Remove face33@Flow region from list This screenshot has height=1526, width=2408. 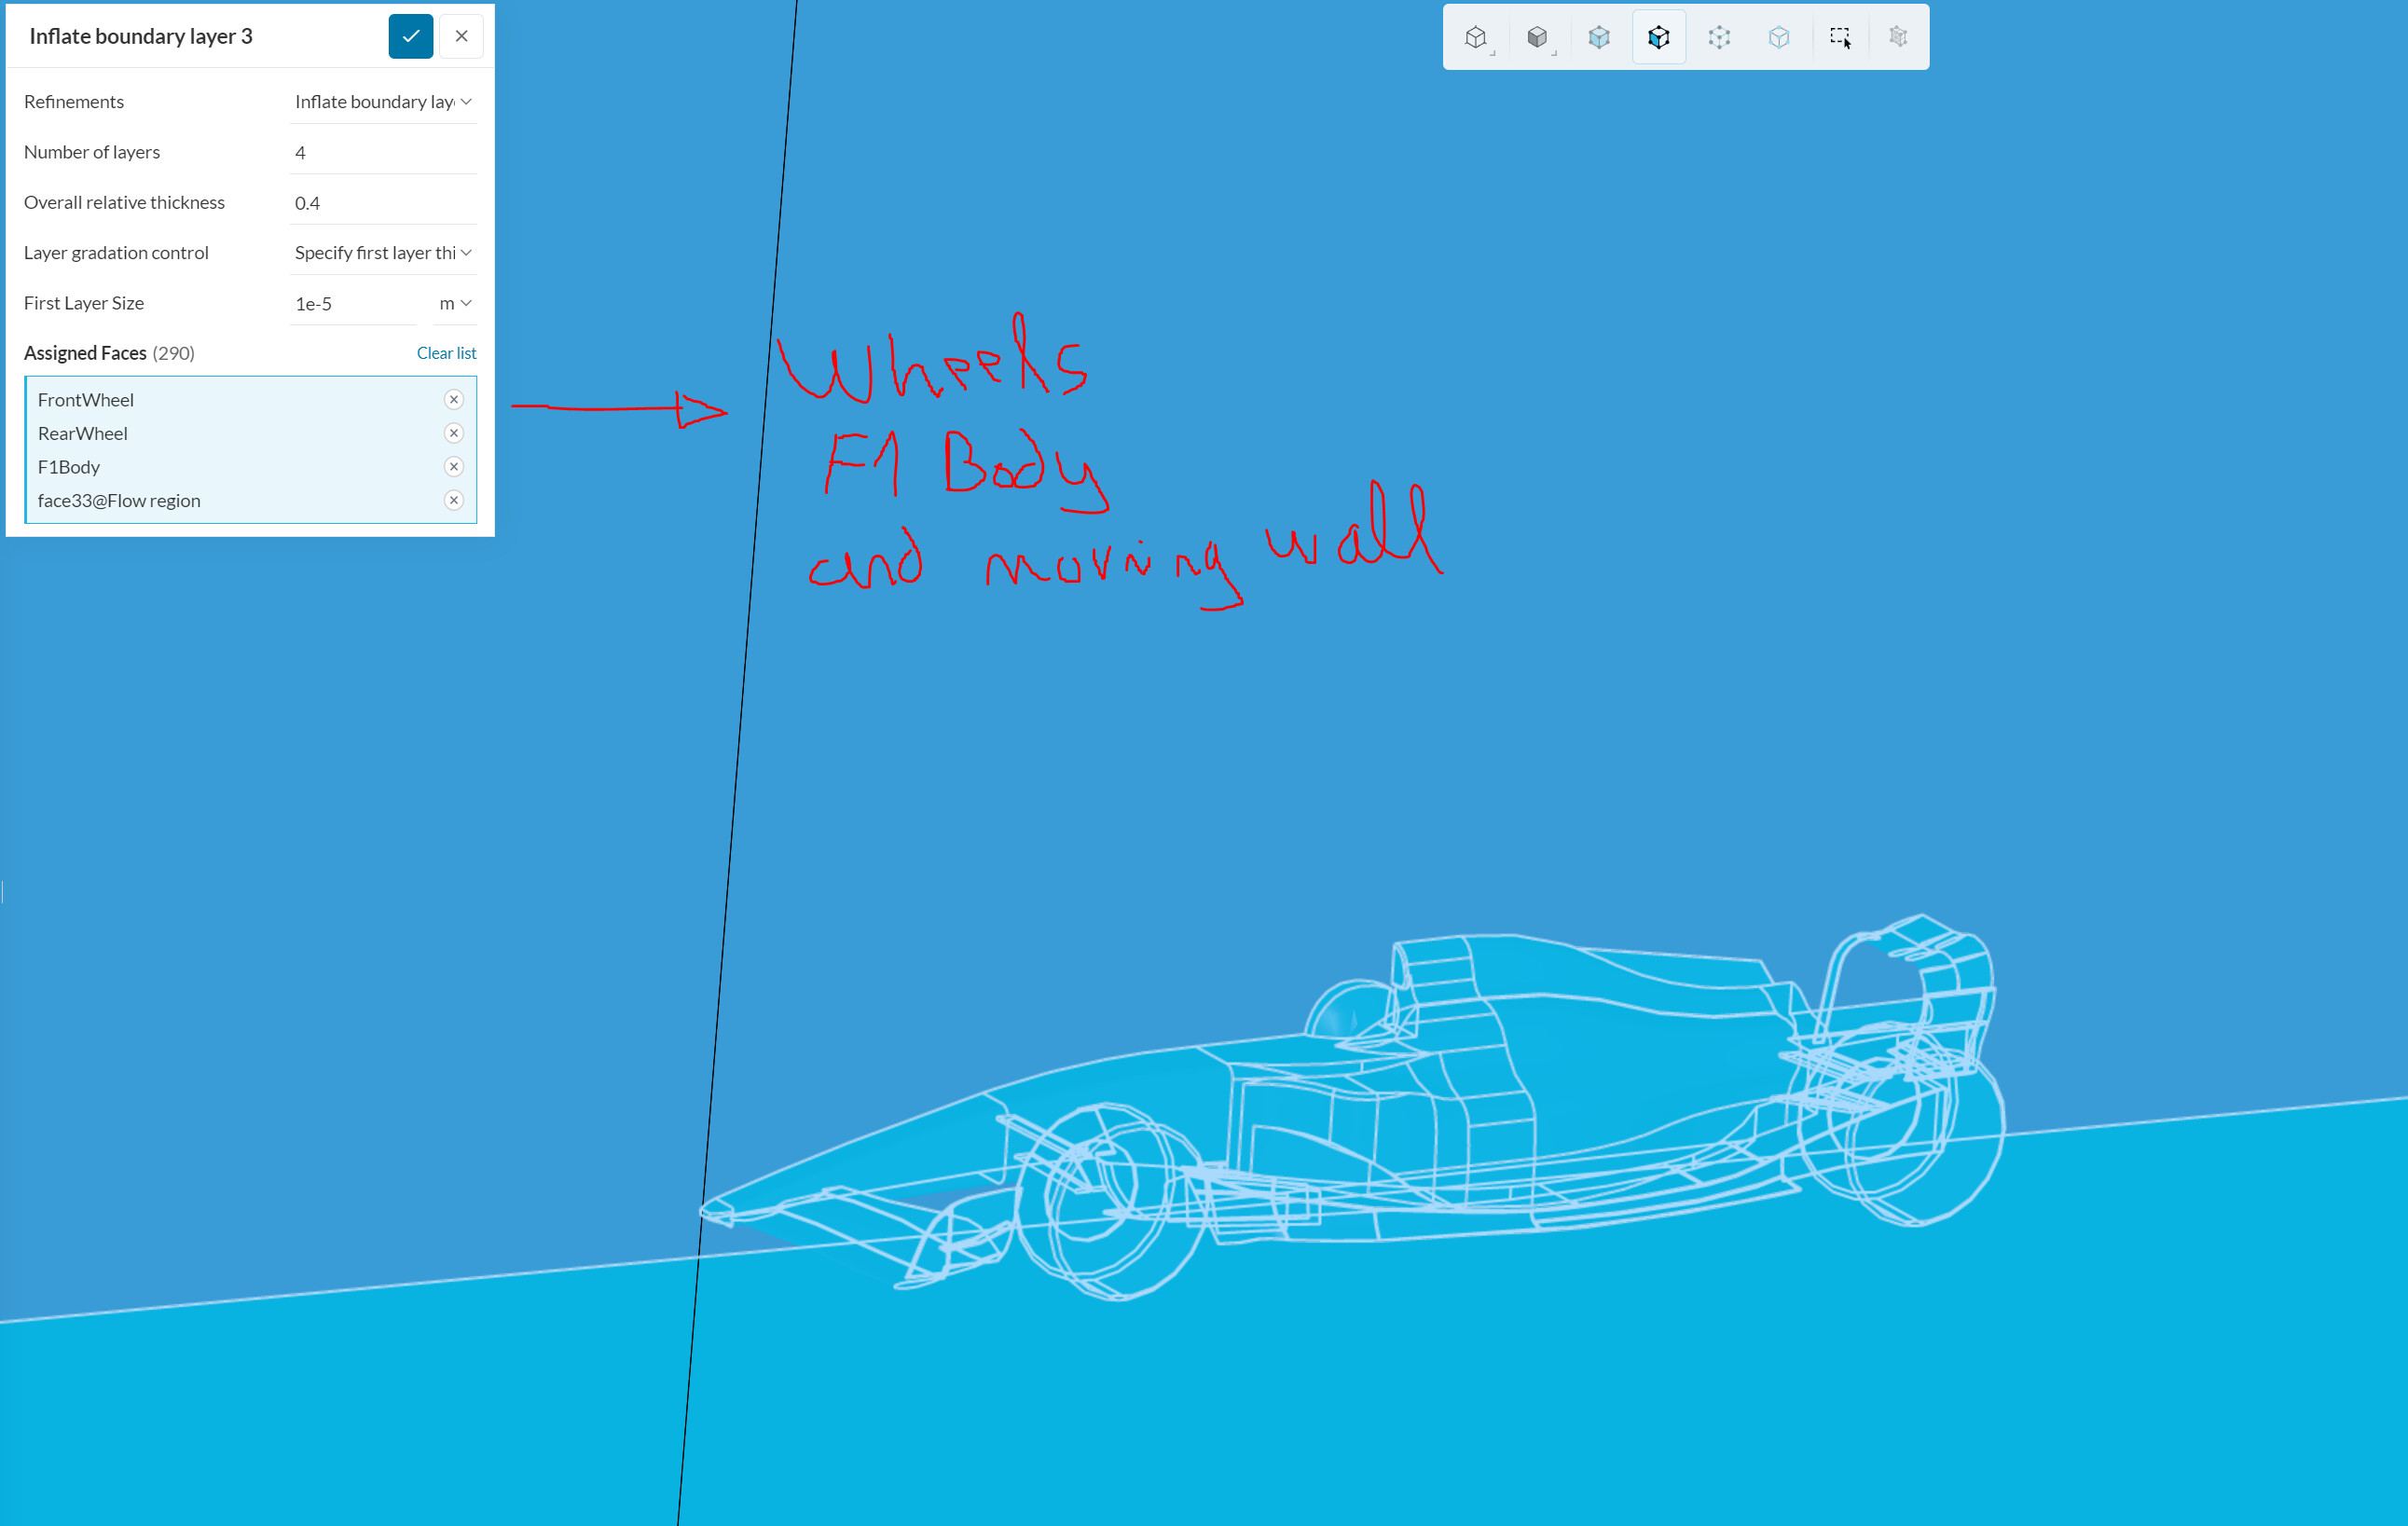[x=454, y=500]
